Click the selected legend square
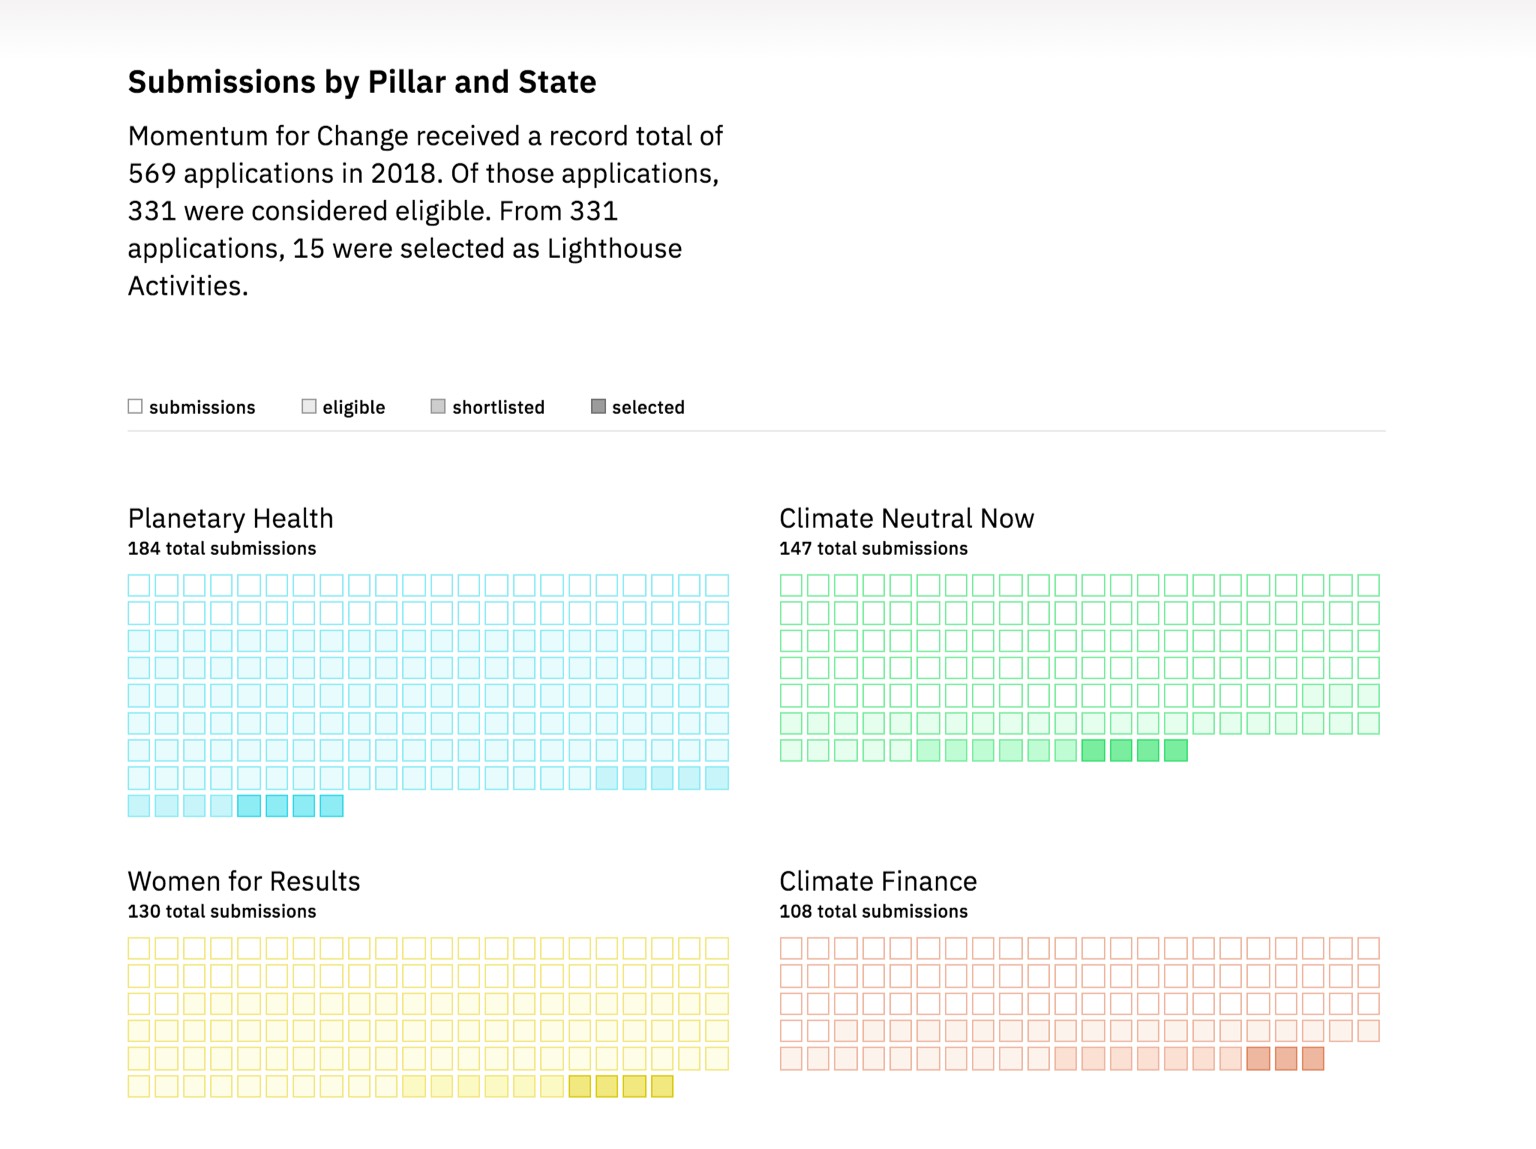 (598, 406)
